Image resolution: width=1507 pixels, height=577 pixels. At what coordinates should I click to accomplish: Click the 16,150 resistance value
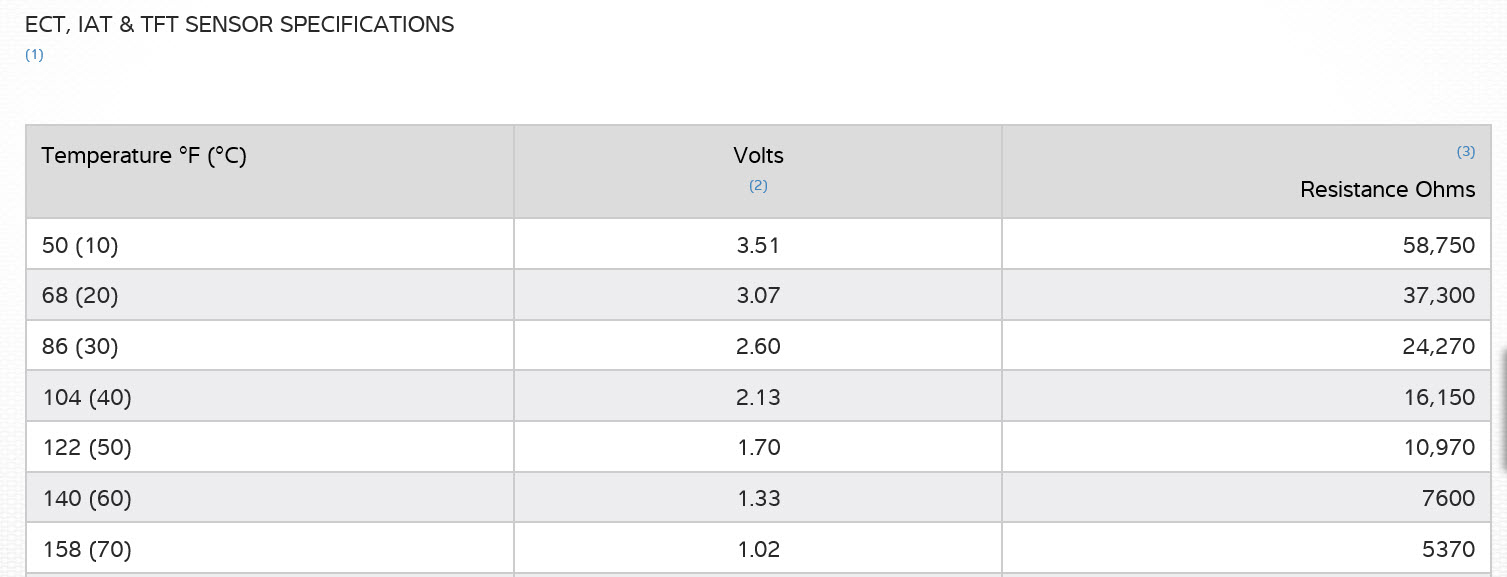[1439, 397]
